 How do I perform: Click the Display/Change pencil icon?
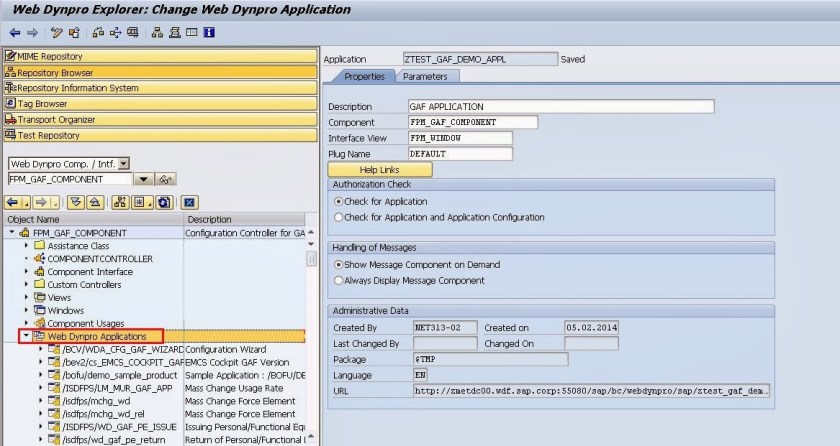pyautogui.click(x=57, y=33)
